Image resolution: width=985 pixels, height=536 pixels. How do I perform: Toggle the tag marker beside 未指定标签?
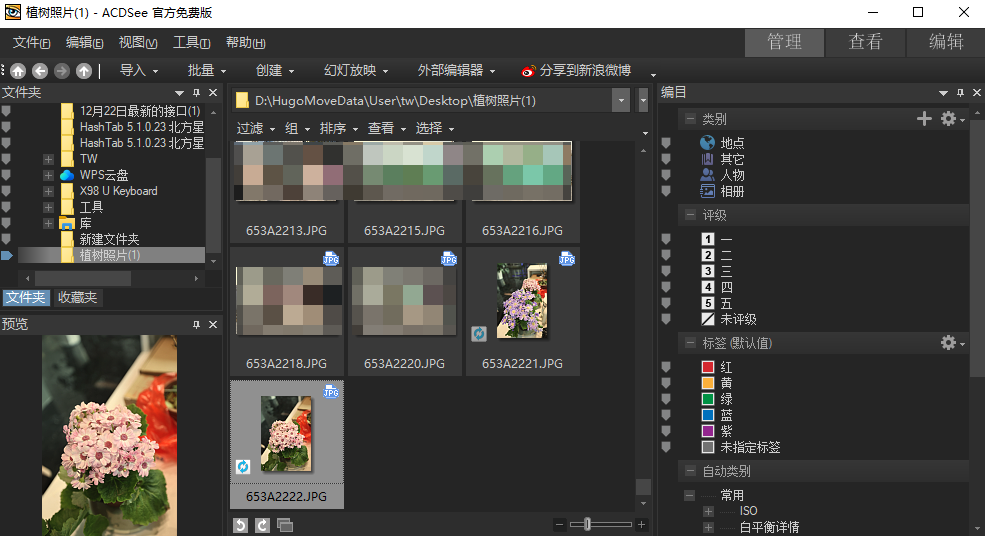tap(667, 447)
